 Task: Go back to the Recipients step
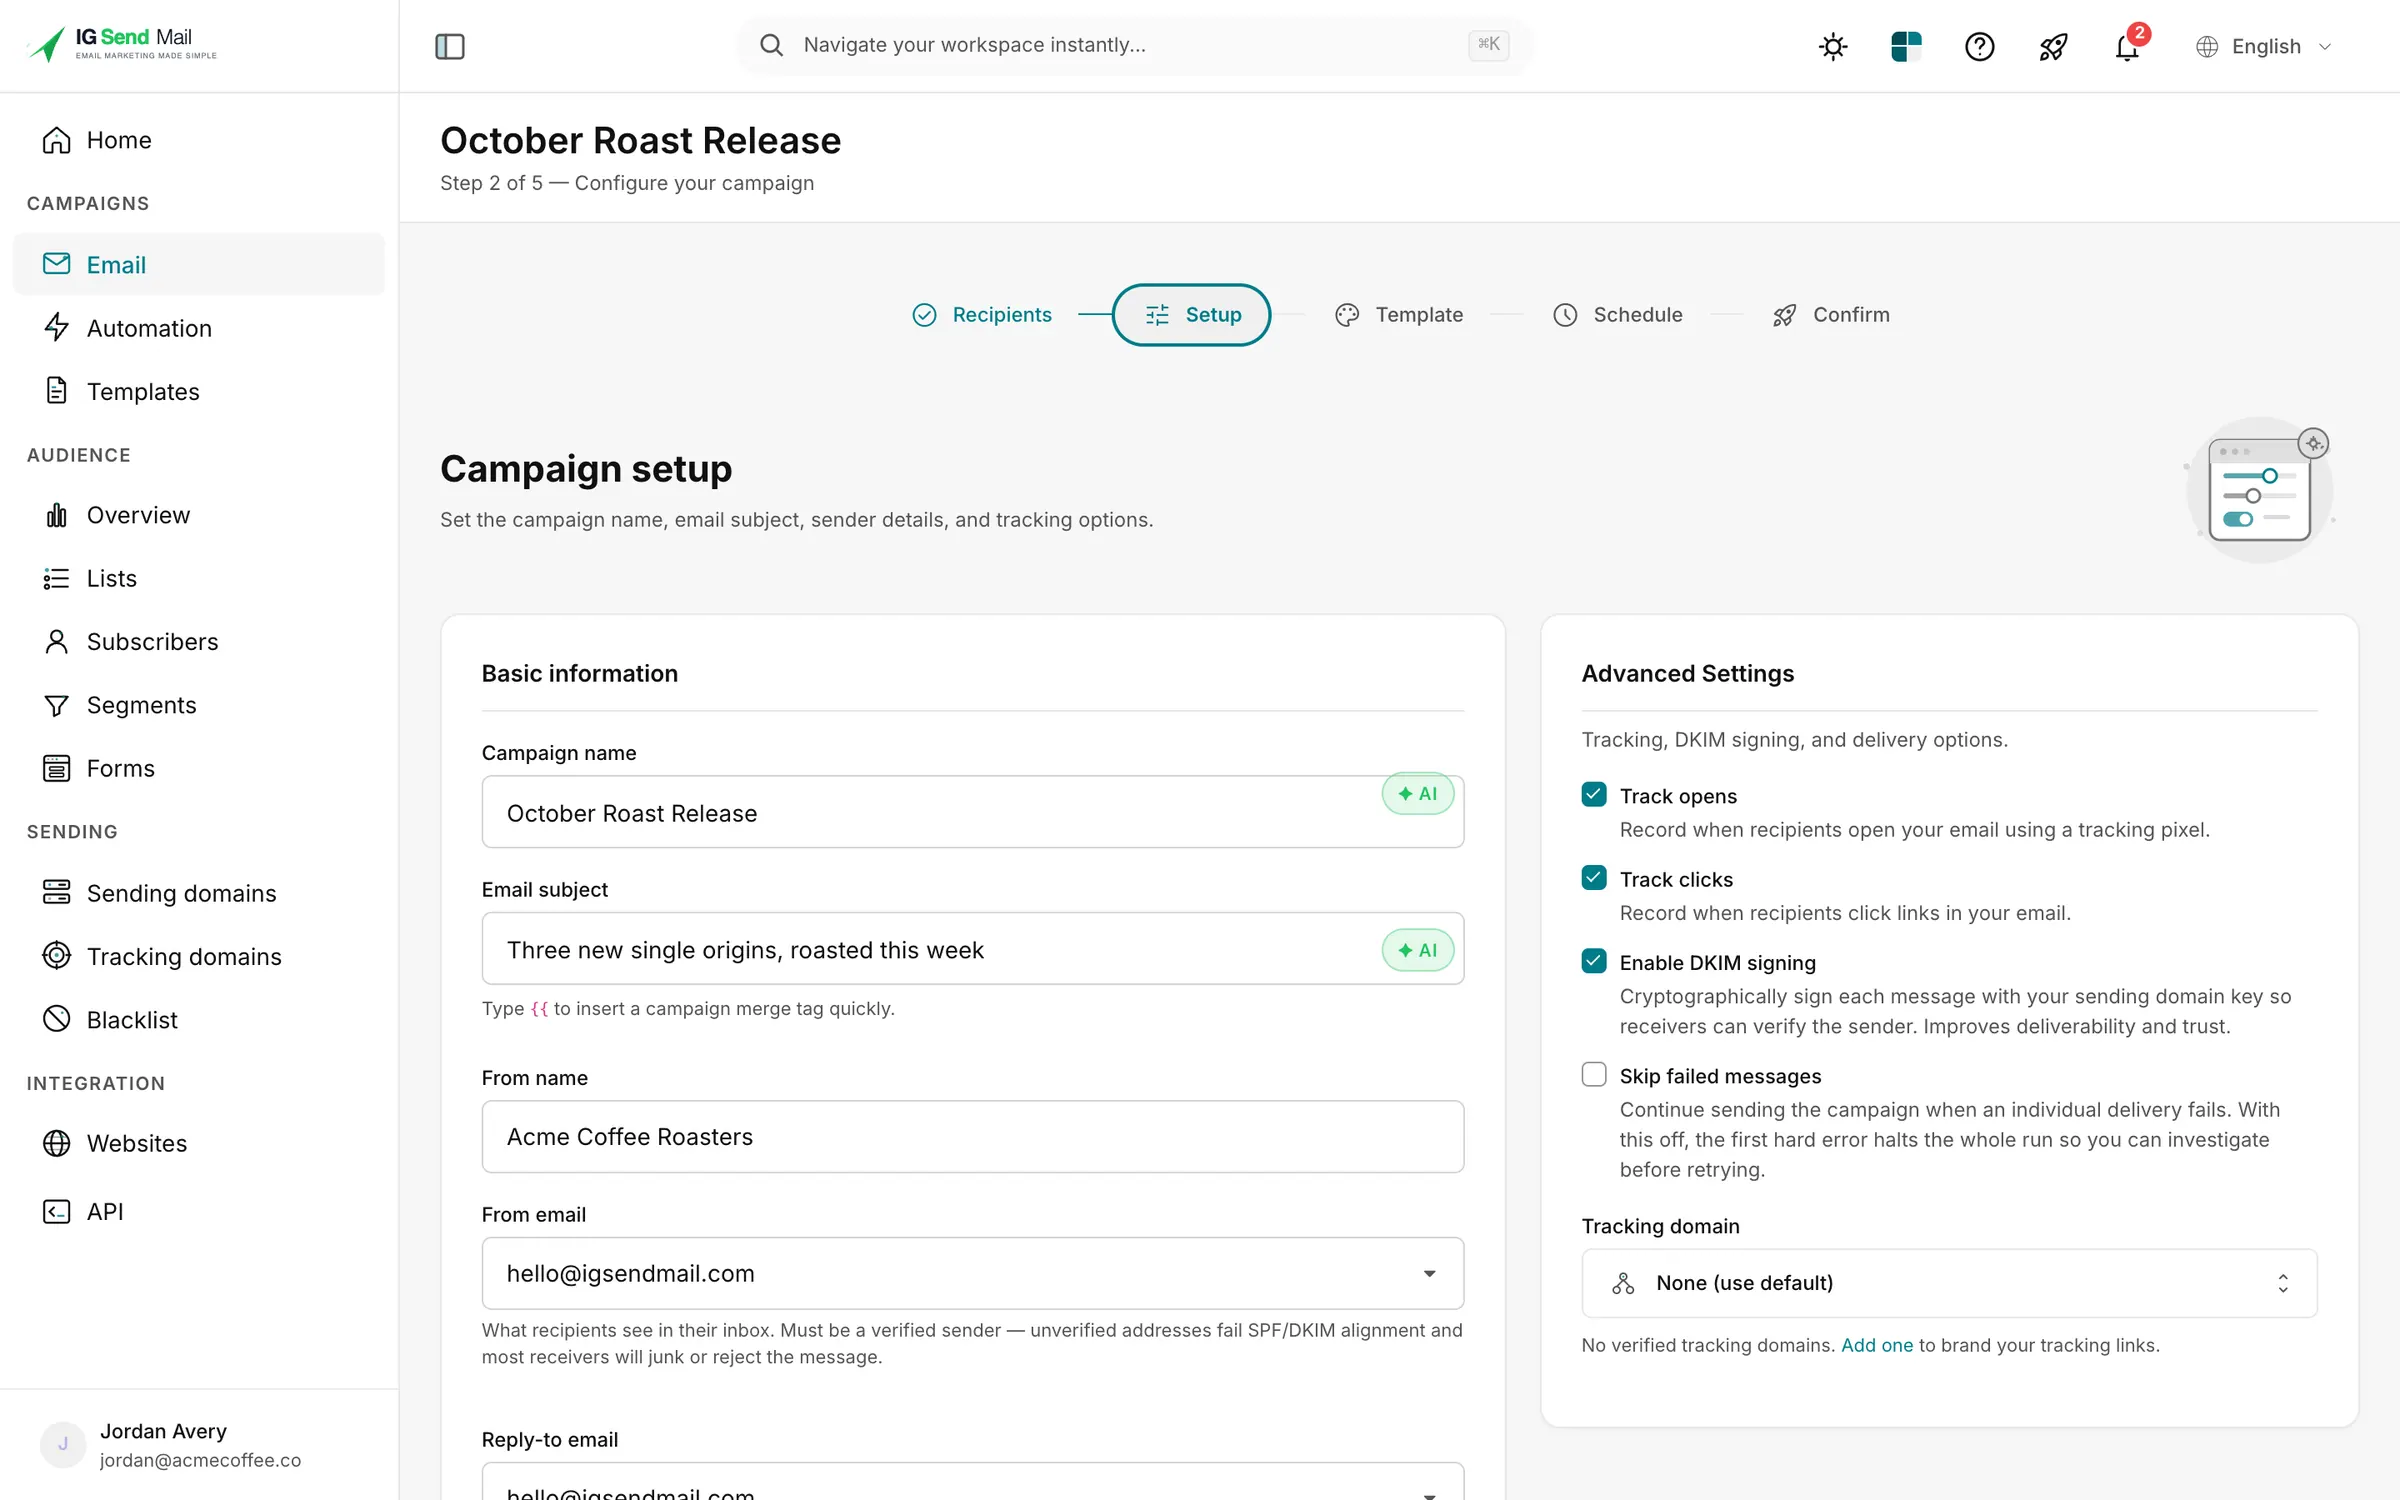click(982, 315)
